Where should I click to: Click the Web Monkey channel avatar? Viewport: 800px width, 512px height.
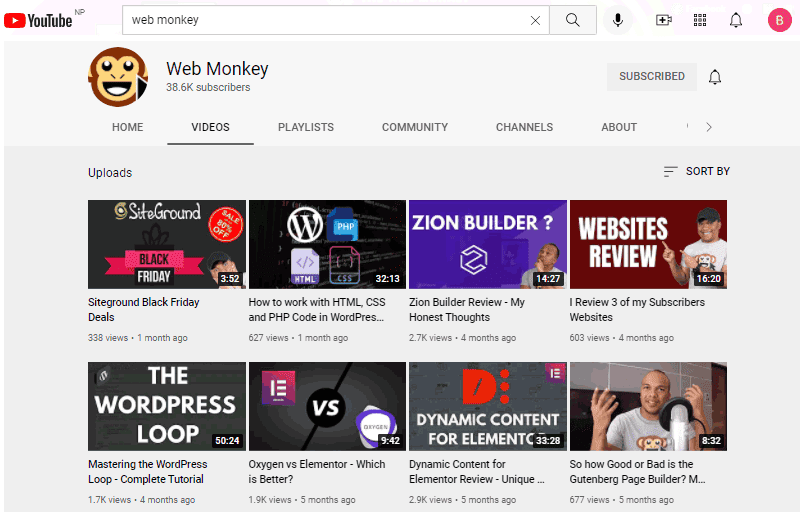point(118,77)
